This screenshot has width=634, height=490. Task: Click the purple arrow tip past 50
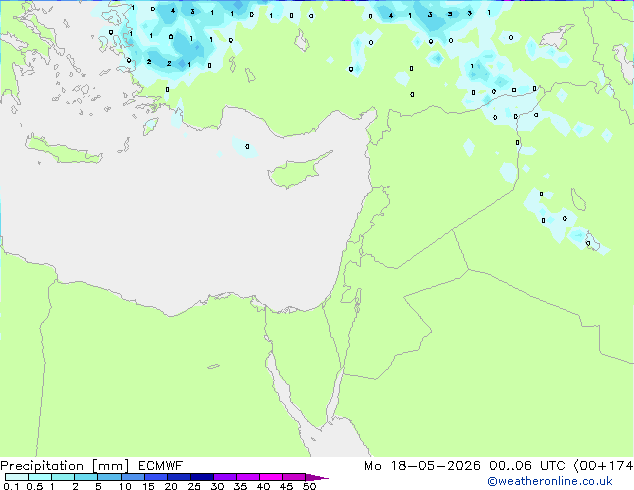[x=317, y=477]
